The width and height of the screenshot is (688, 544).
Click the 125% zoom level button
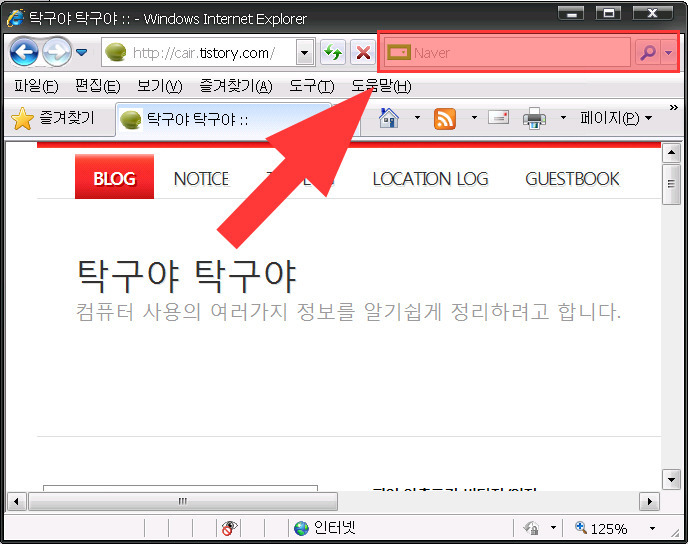pyautogui.click(x=601, y=528)
